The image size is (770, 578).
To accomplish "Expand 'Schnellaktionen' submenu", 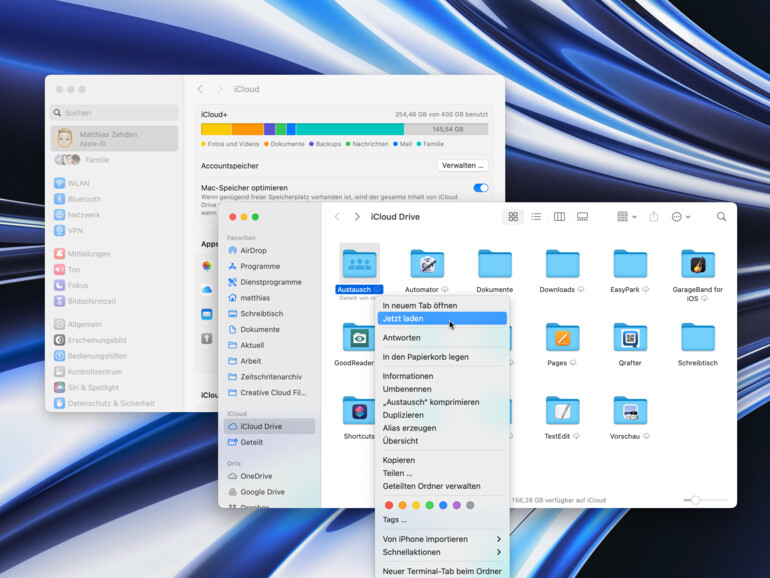I will (x=442, y=552).
